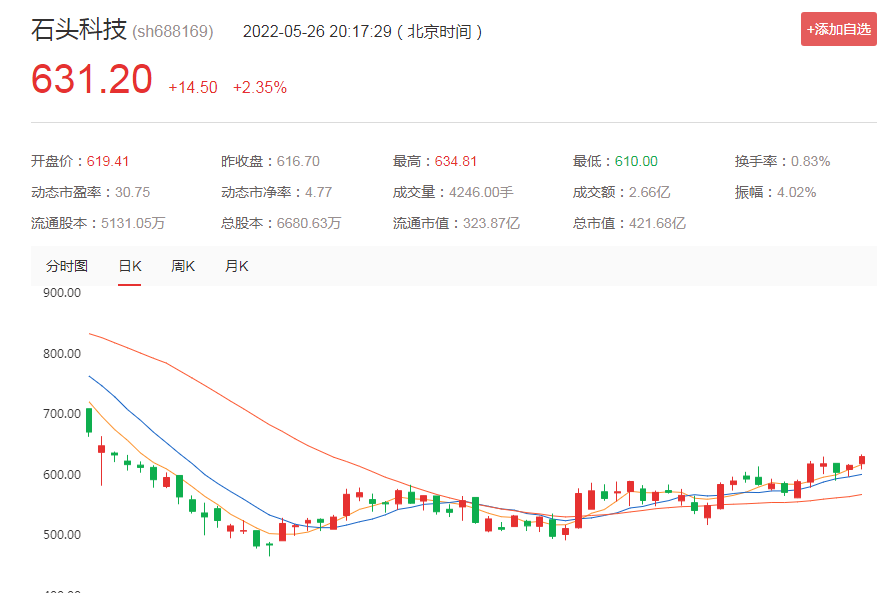Click the 成交额 value 2.66亿
Viewport: 885px width, 593px height.
(649, 192)
